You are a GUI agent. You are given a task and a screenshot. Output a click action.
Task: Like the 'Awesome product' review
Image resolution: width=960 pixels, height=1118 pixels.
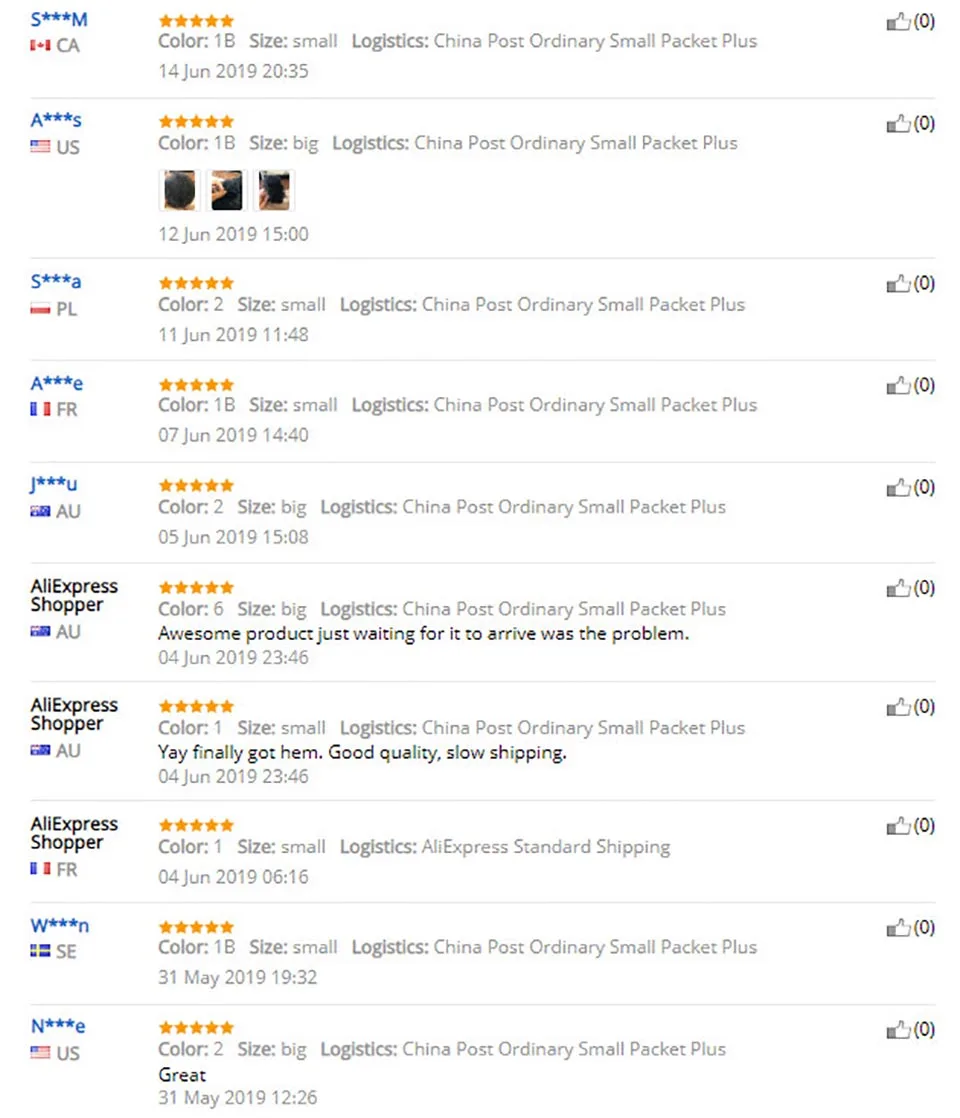pyautogui.click(x=899, y=588)
